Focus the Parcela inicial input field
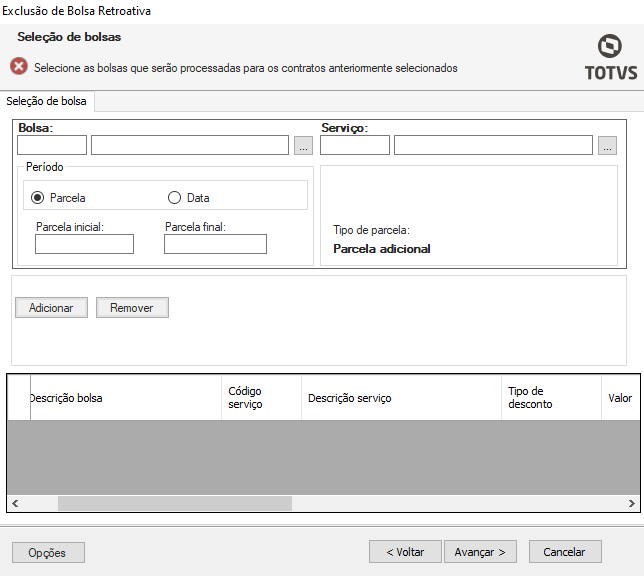The height and width of the screenshot is (576, 644). 85,244
